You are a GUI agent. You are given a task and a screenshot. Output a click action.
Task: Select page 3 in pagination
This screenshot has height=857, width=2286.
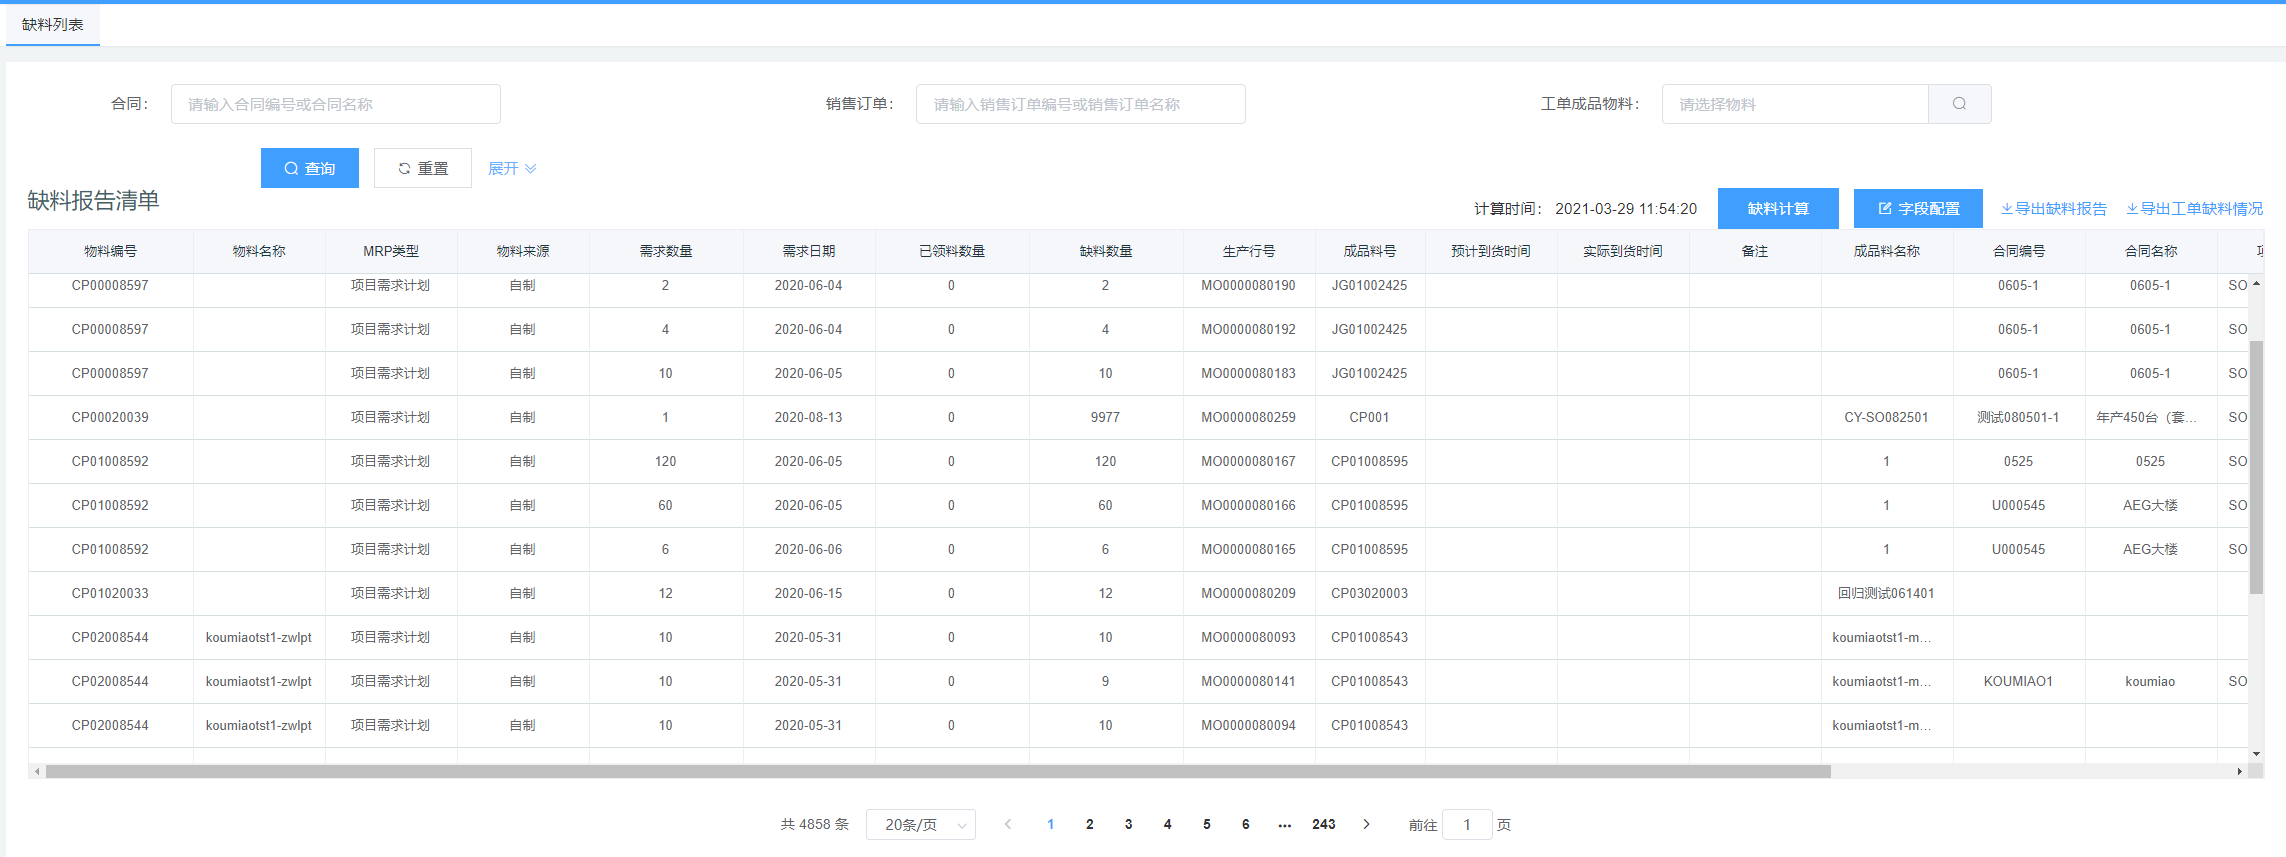pyautogui.click(x=1128, y=824)
